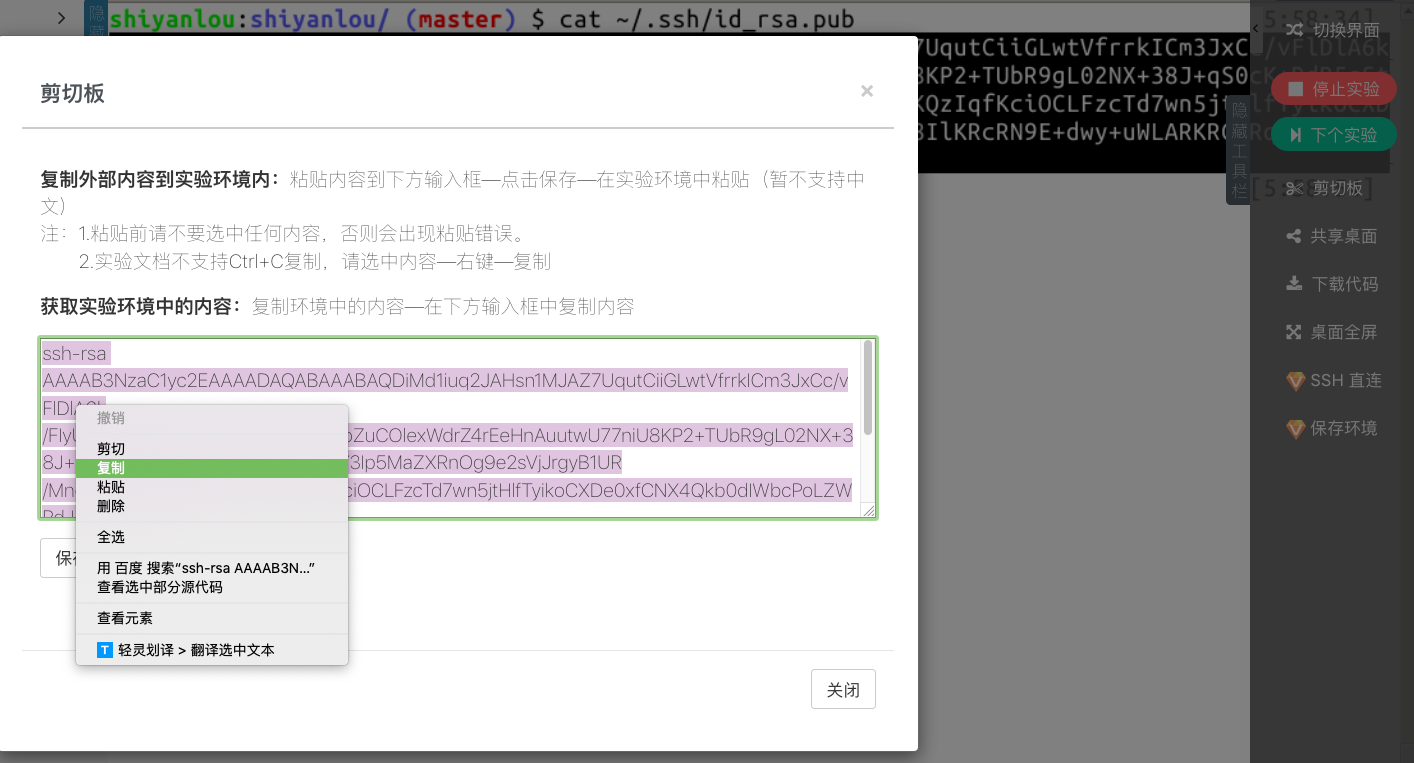Click the 隐藏工具栏 vertical toggle
Screen dimensions: 1414x763
point(1238,149)
